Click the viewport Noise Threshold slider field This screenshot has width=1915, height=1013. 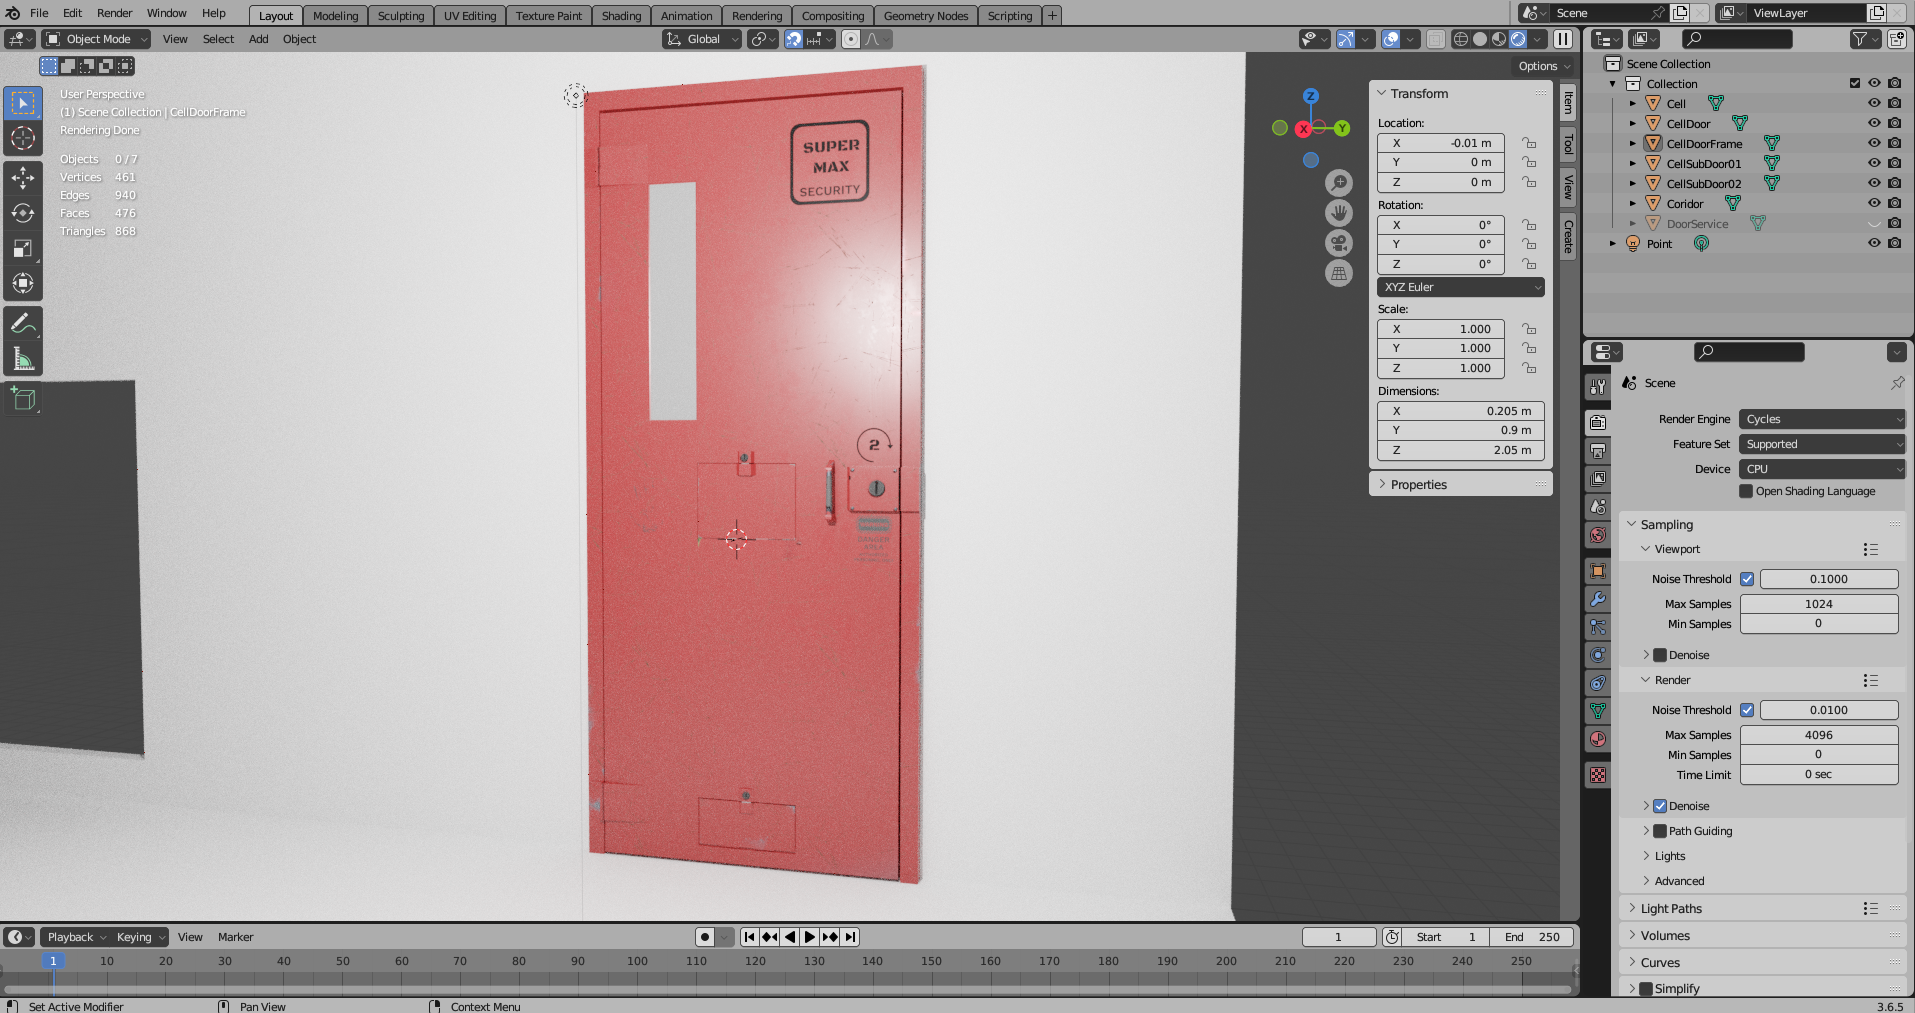1828,579
